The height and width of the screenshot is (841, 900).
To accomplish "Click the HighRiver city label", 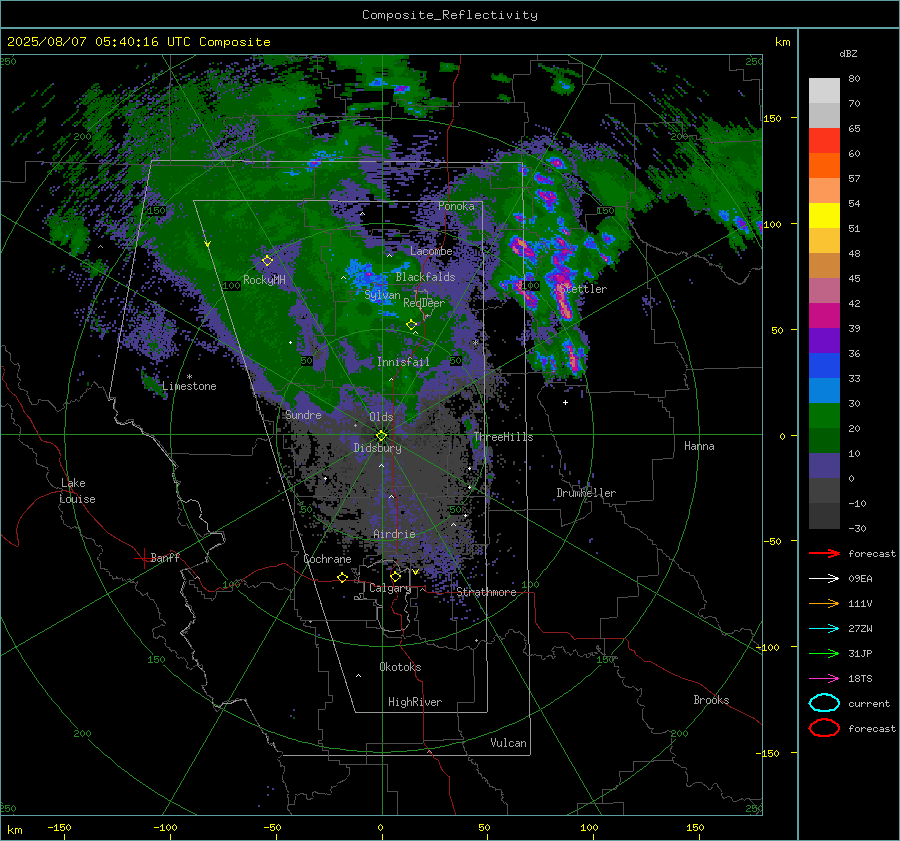I will pos(415,702).
